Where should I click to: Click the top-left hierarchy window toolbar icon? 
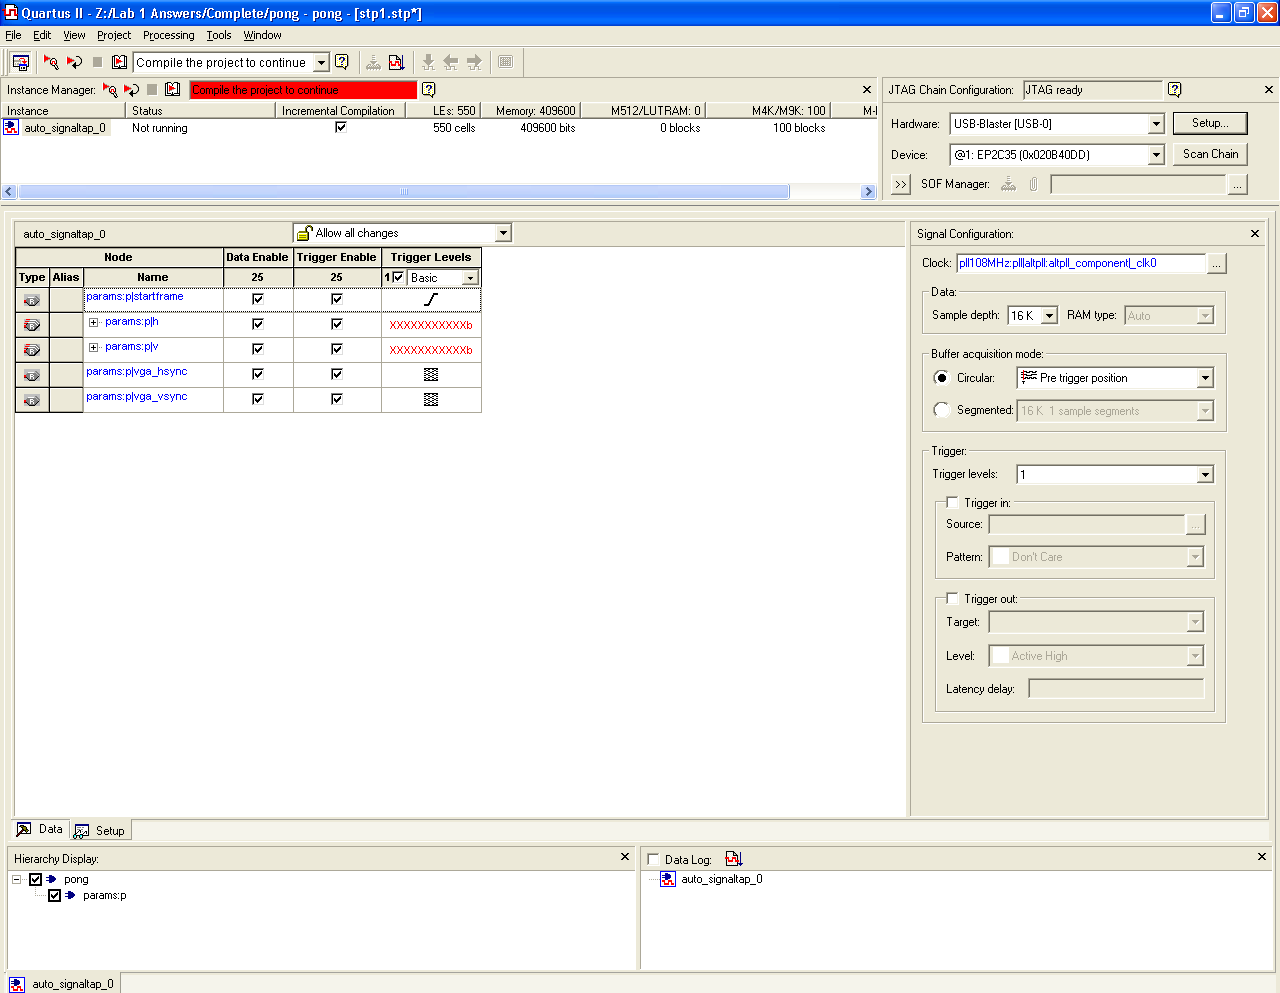[x=20, y=62]
